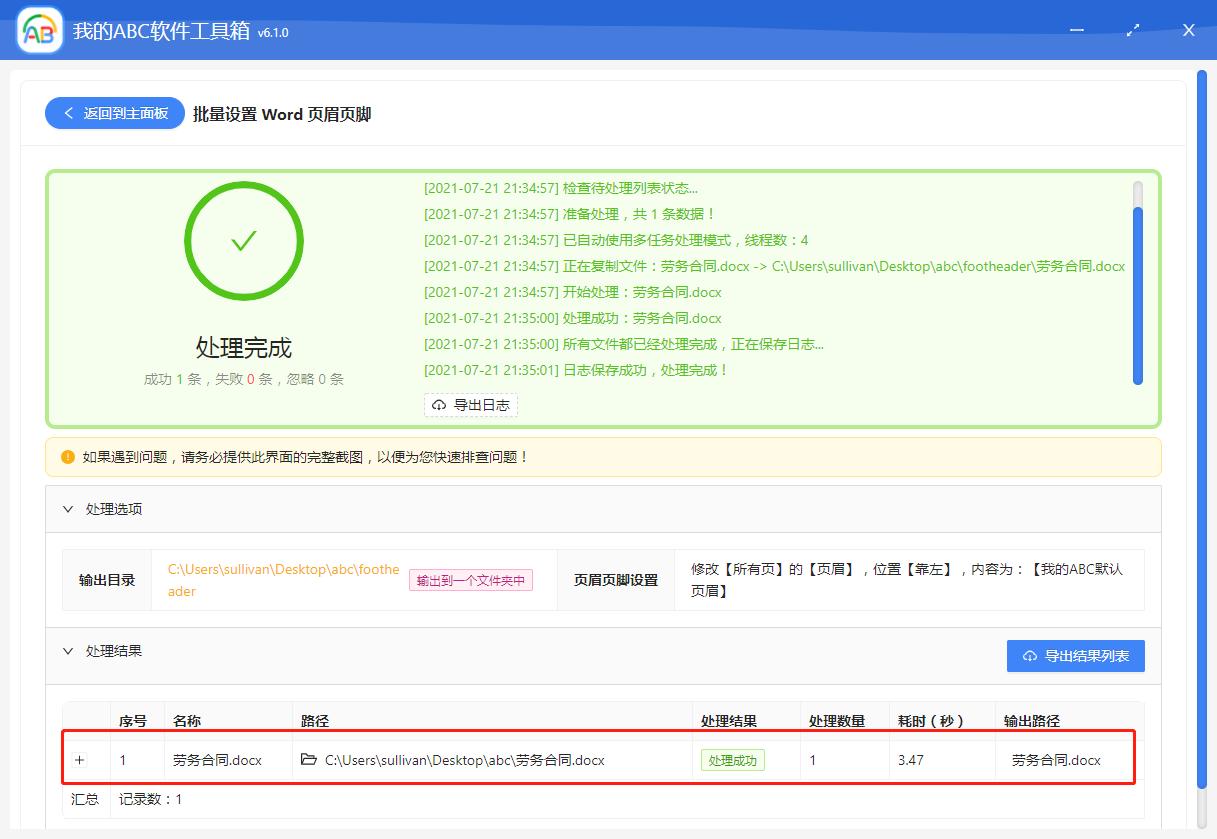Screen dimensions: 1217x839
Task: Expand the plus icon on the 劳务合同.docx row
Action: [x=80, y=759]
